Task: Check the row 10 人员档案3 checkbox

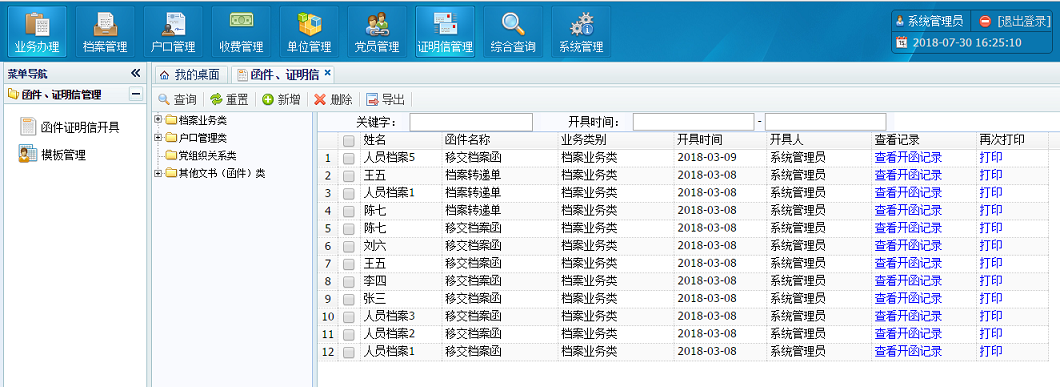Action: pos(348,317)
